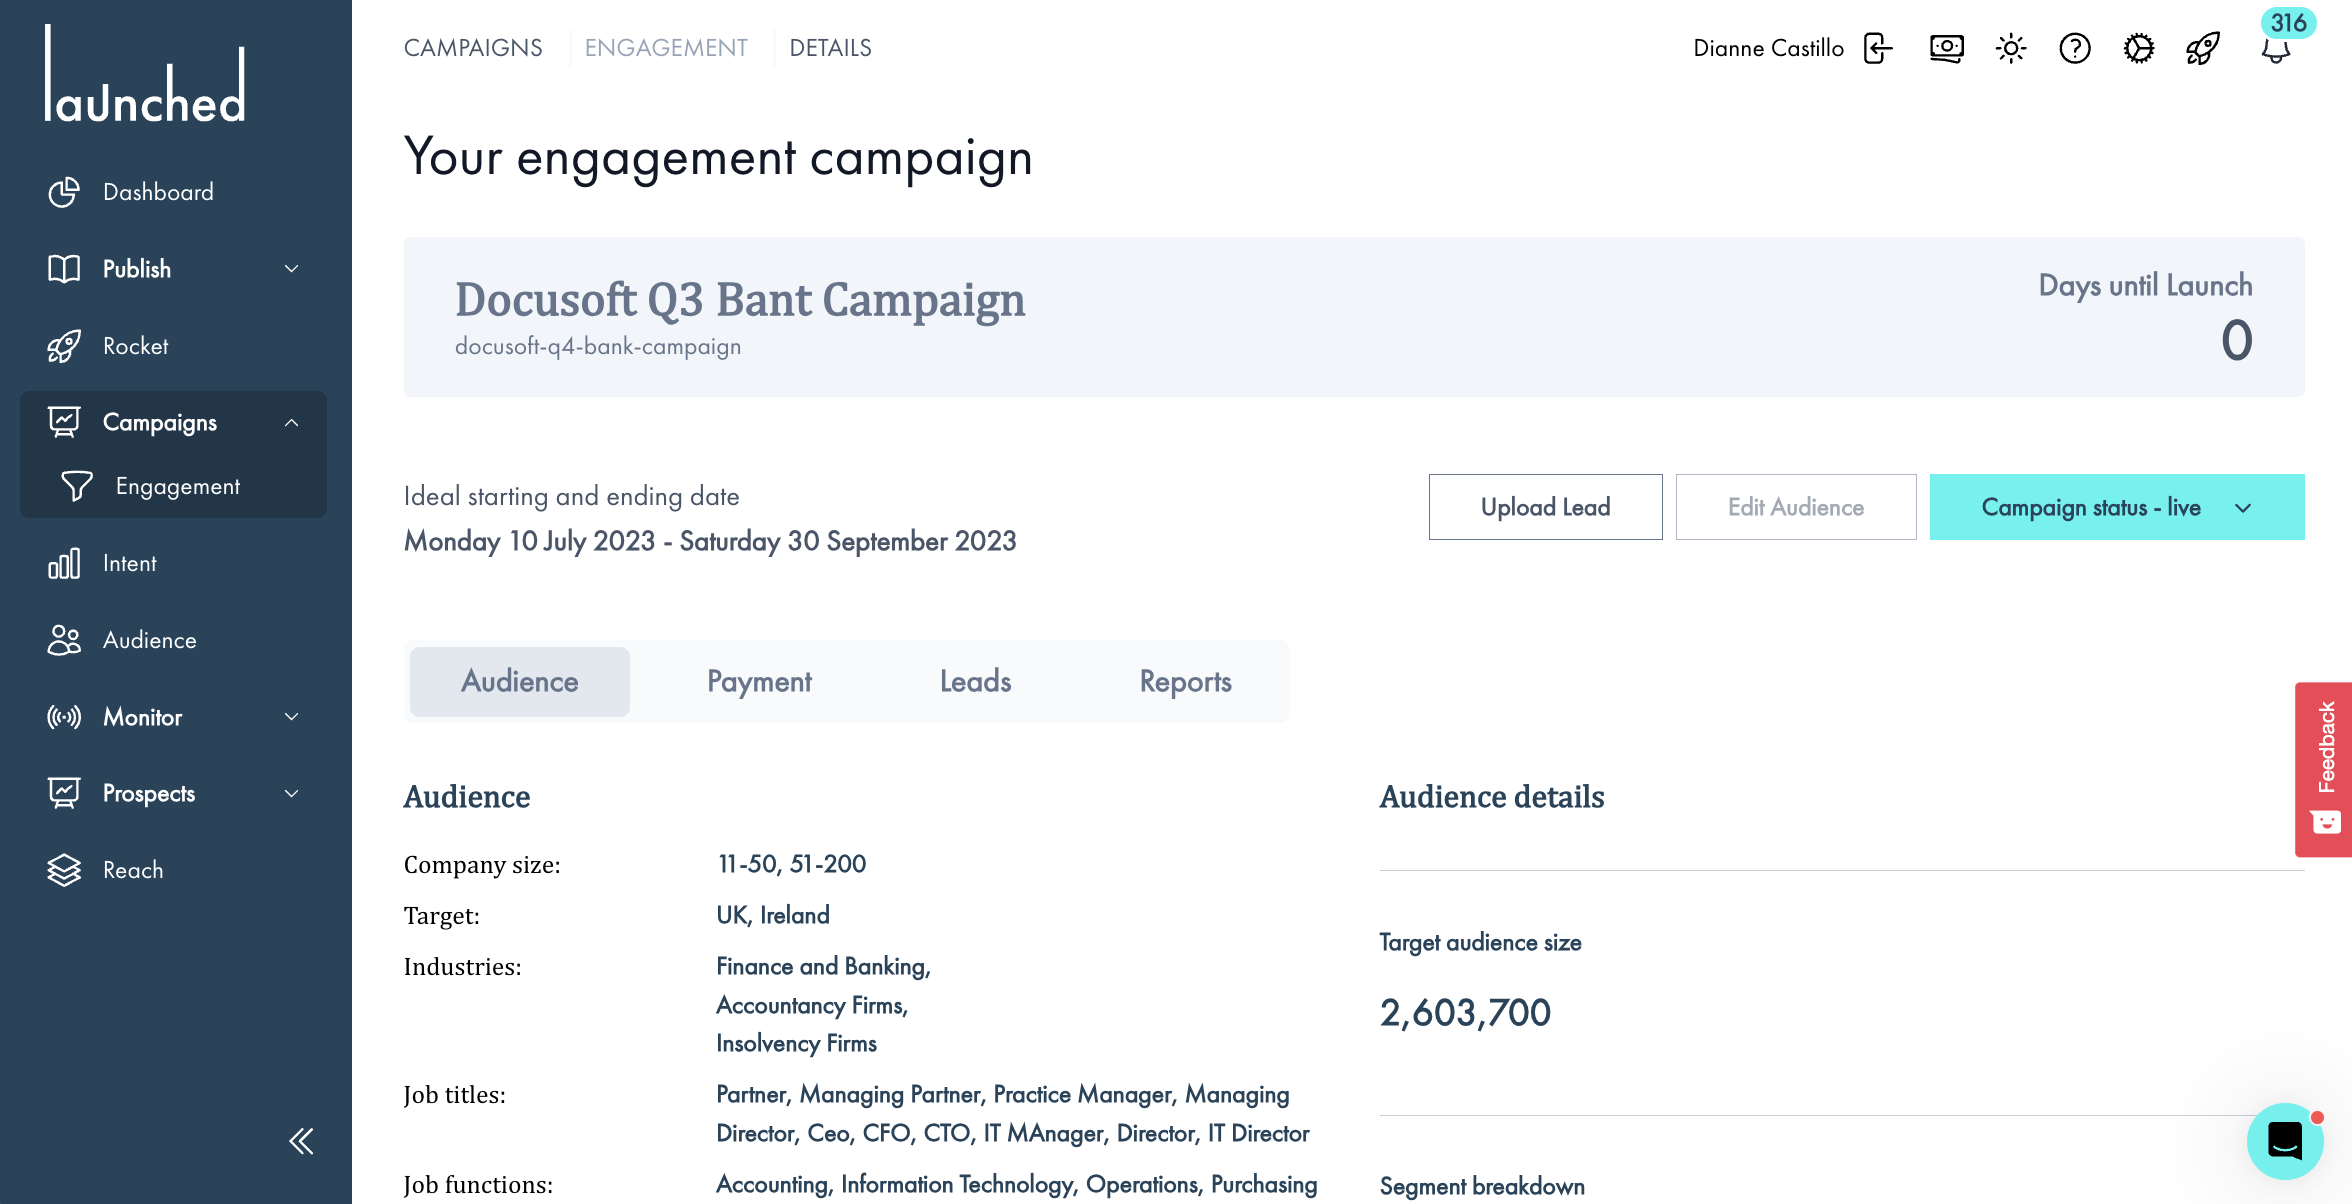
Task: Expand the Publish menu chevron
Action: 292,269
